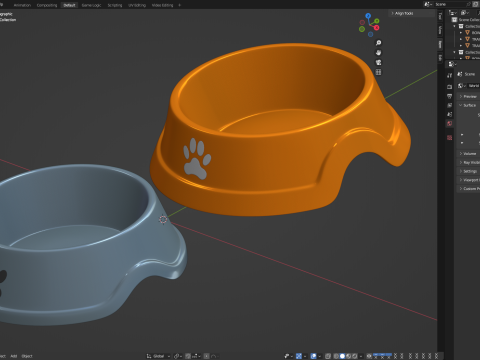Switch to rendered viewport shading
This screenshot has width=480, height=360.
pos(355,356)
